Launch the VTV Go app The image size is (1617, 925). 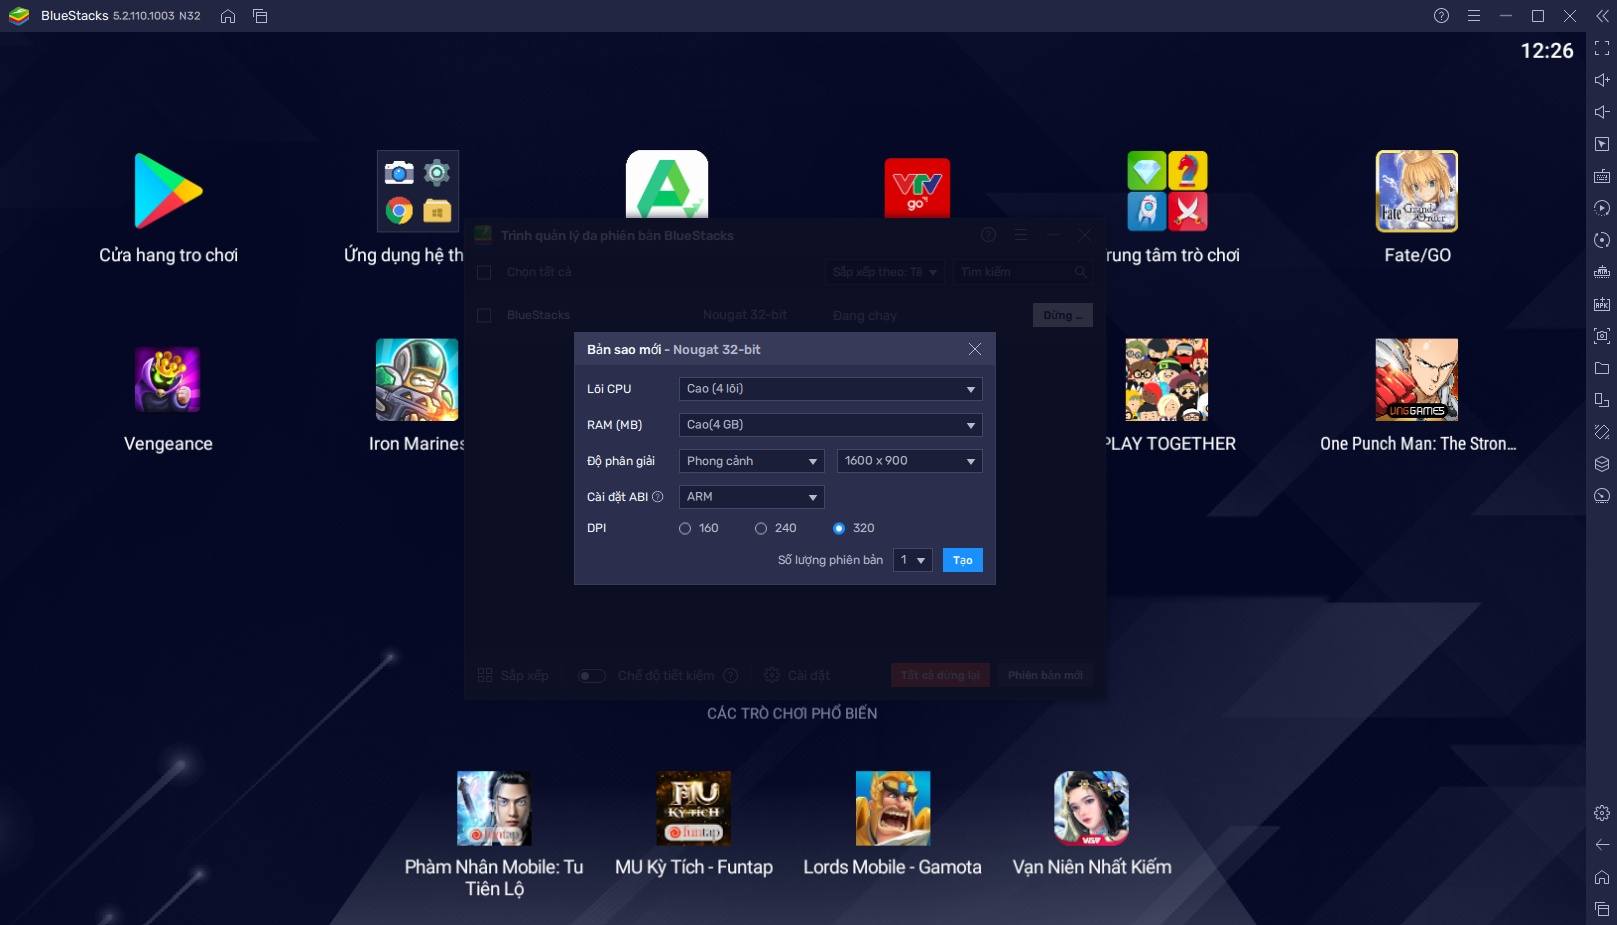[x=917, y=187]
